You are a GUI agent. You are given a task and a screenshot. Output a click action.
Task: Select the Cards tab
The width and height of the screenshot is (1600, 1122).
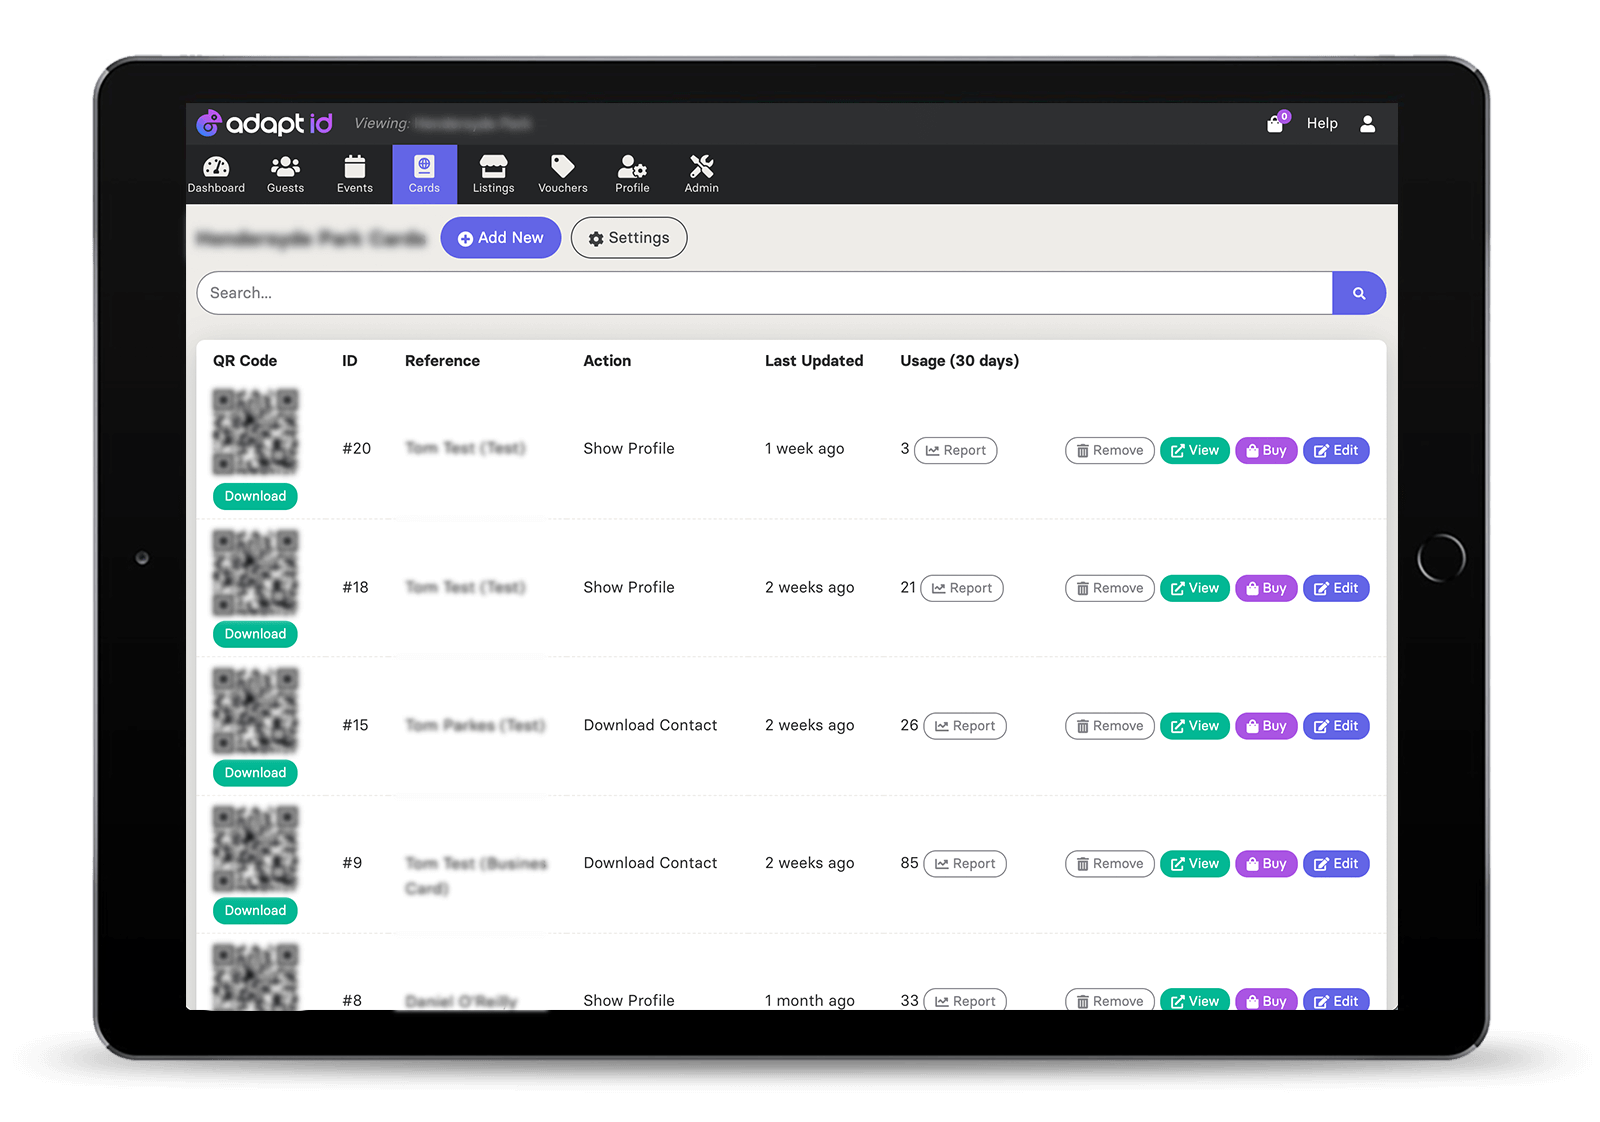[x=424, y=174]
